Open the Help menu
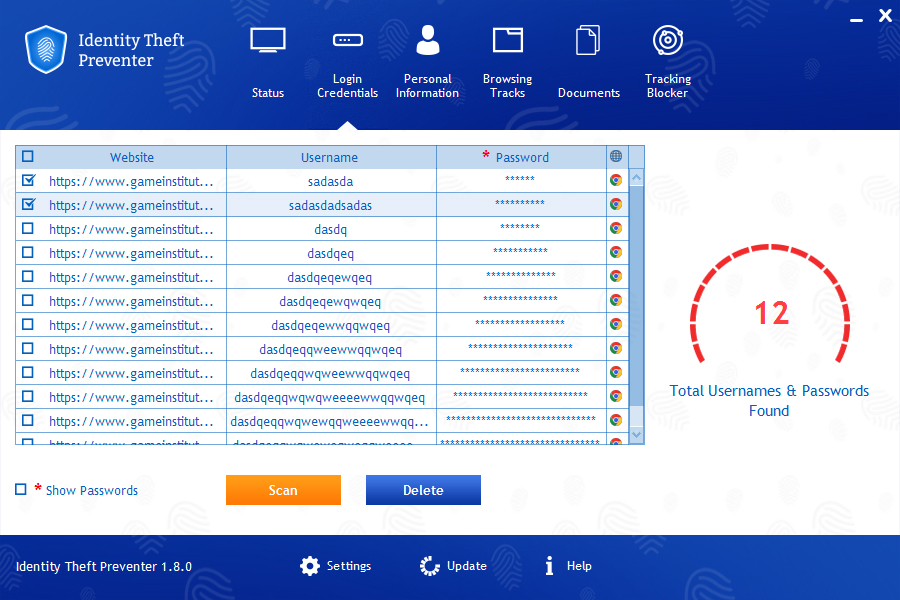 568,565
